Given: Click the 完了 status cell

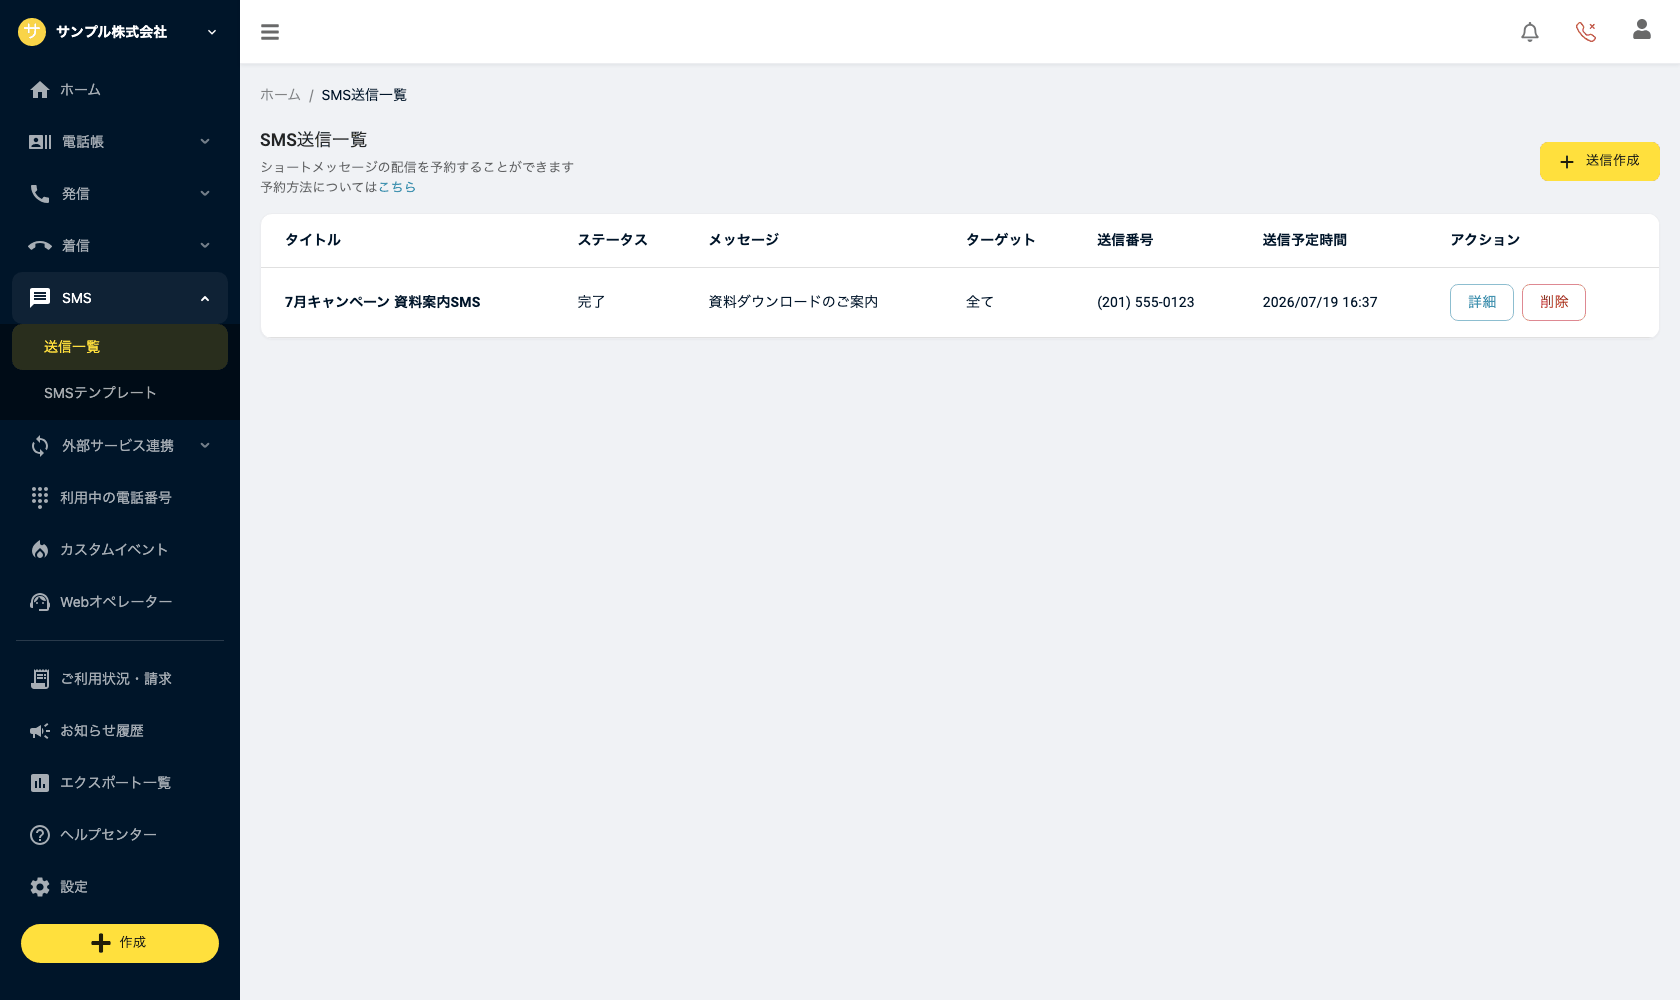Looking at the screenshot, I should pos(591,302).
